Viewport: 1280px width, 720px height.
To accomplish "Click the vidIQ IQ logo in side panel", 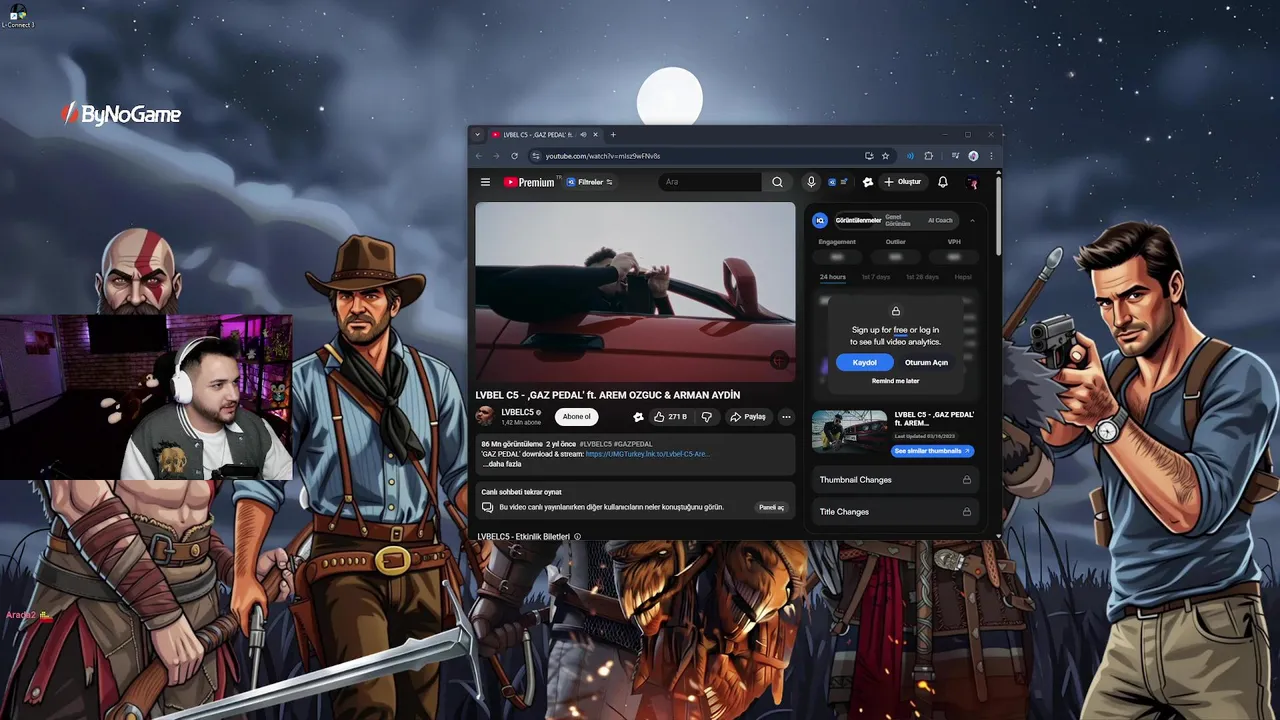I will pos(820,221).
